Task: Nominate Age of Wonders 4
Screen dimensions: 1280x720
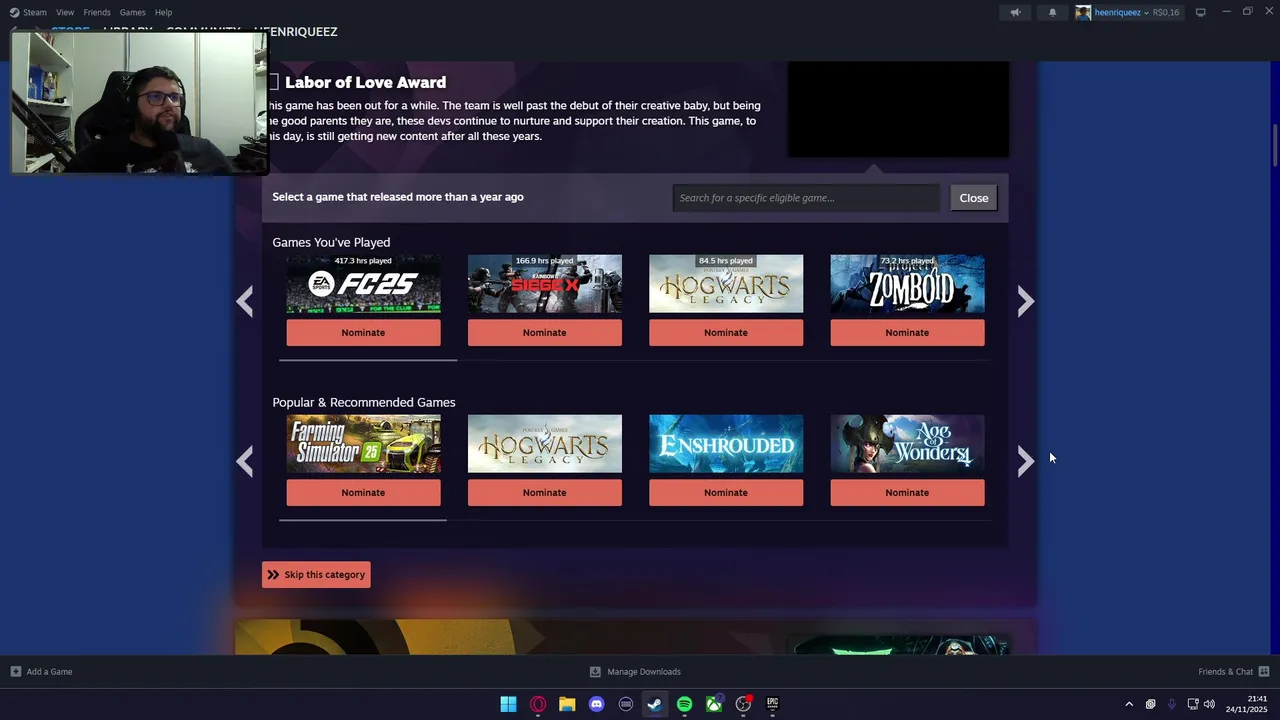Action: coord(907,492)
